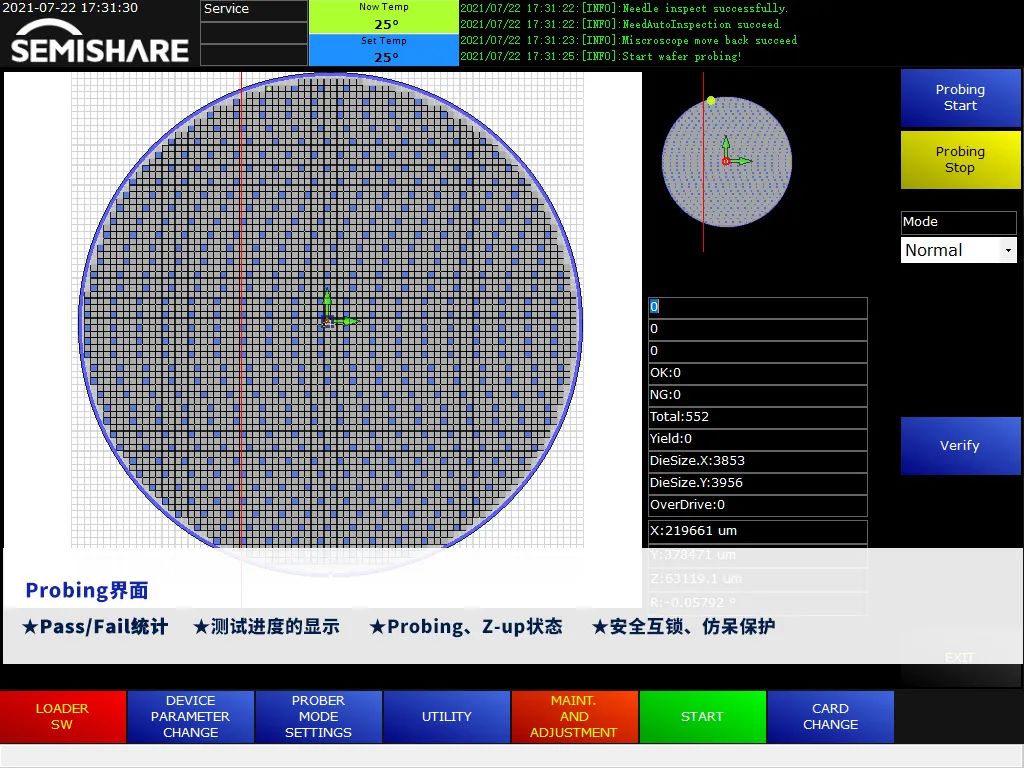This screenshot has height=768, width=1024.
Task: Open MAINT. AND ADJUSTMENT menu
Action: pos(574,716)
